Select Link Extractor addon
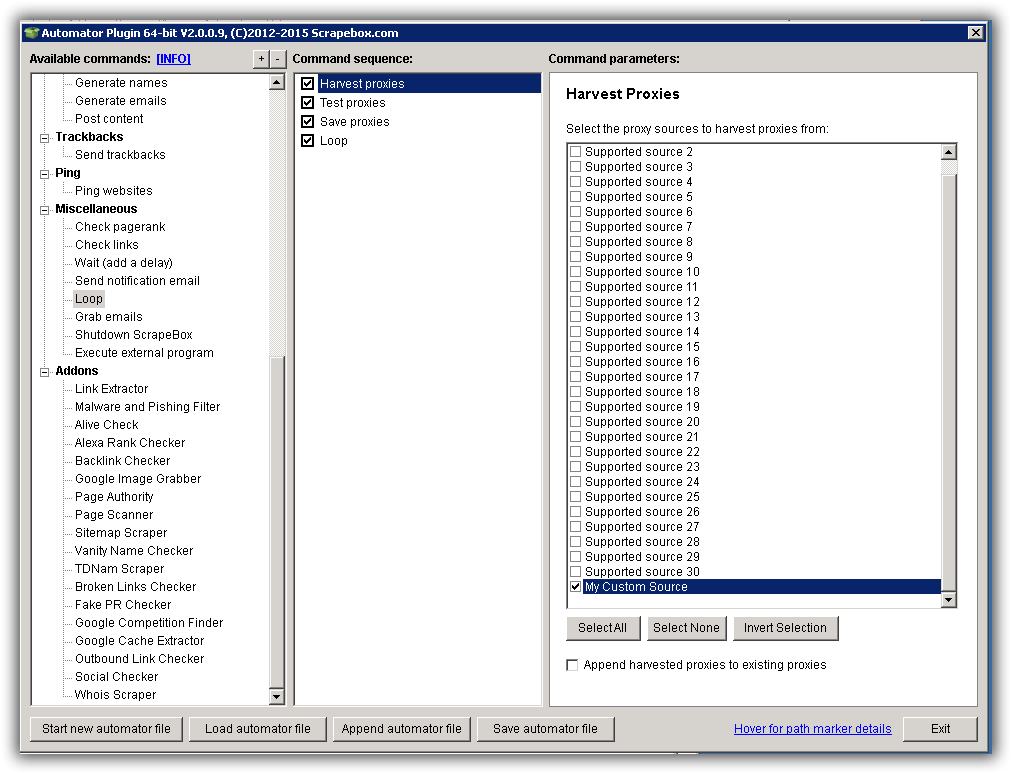 (111, 389)
